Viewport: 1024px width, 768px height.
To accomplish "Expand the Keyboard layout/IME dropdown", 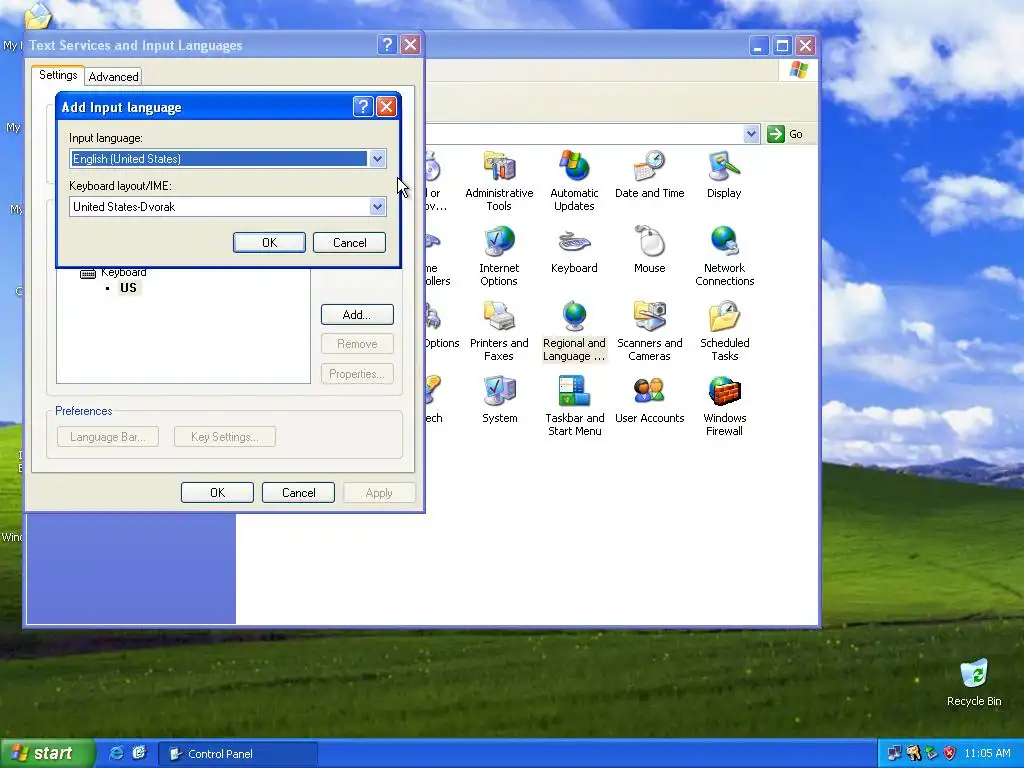I will click(377, 207).
